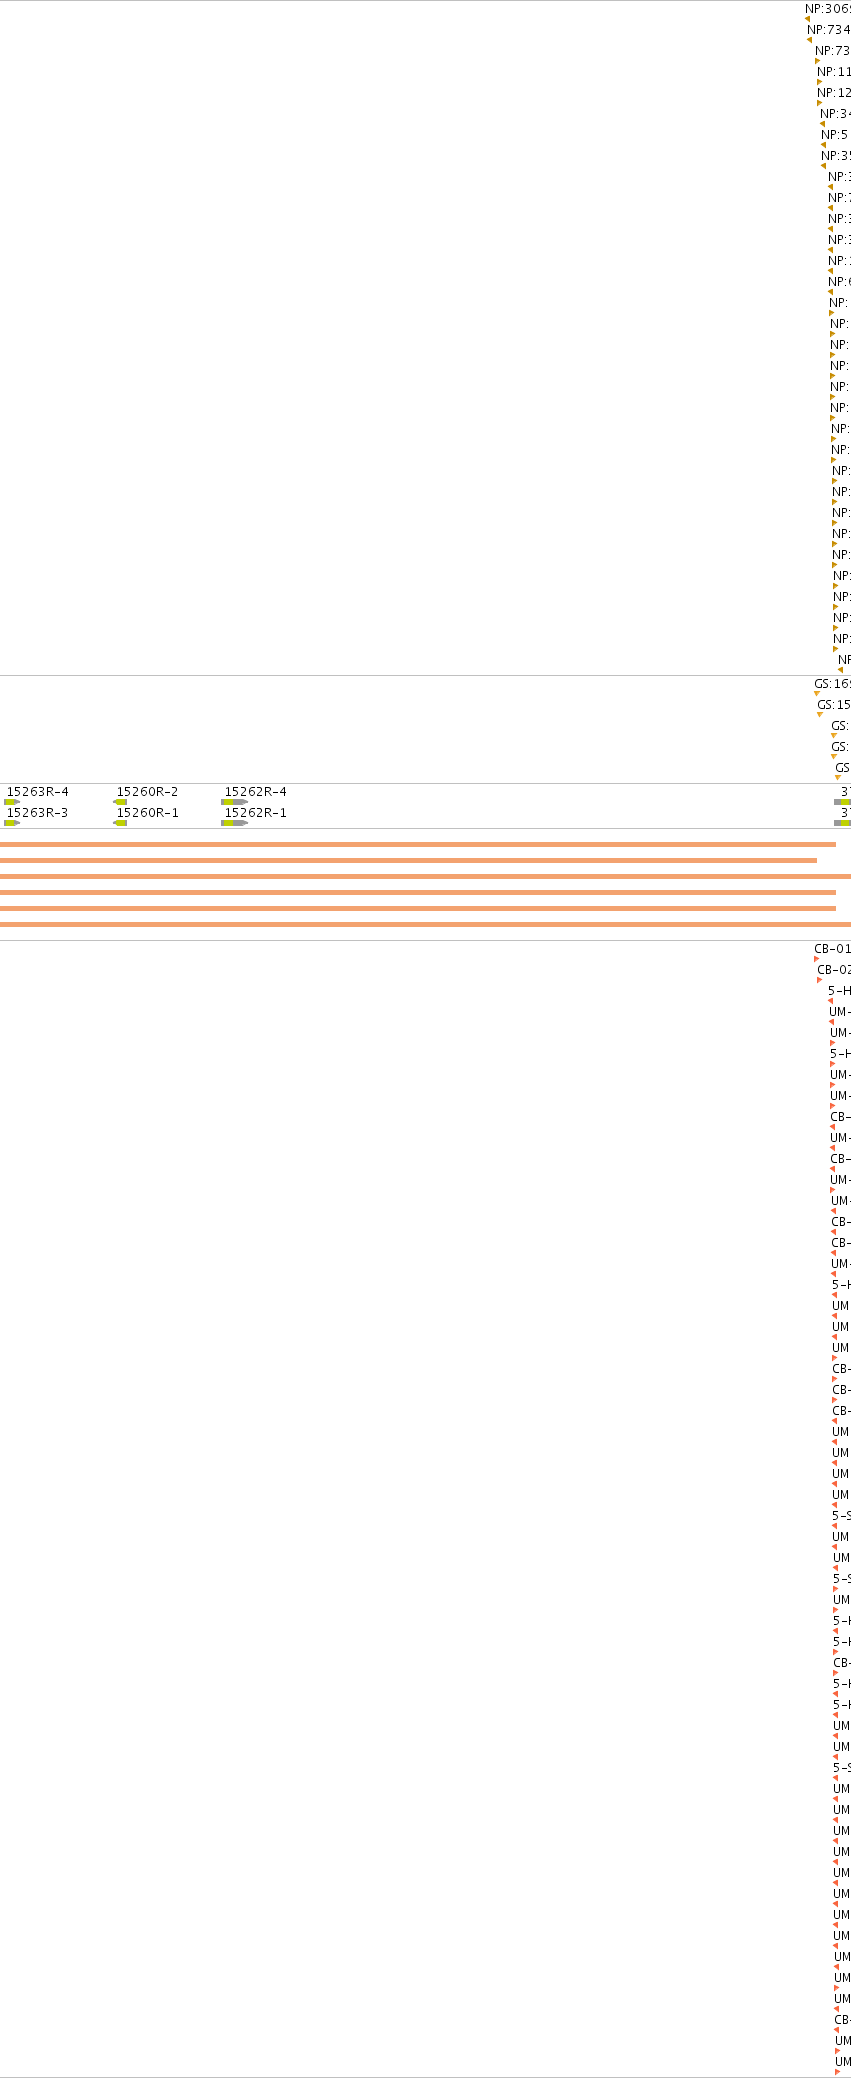Click the NP:5 feature label
Image resolution: width=851 pixels, height=2078 pixels.
point(835,134)
